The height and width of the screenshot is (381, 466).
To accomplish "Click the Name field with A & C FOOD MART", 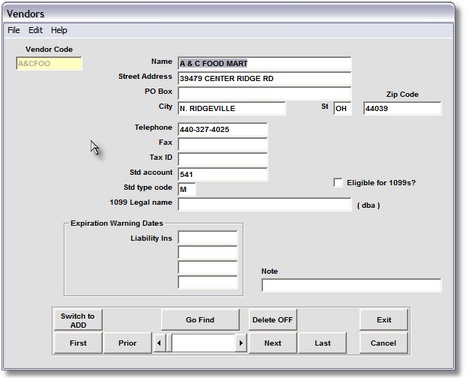I will (265, 64).
